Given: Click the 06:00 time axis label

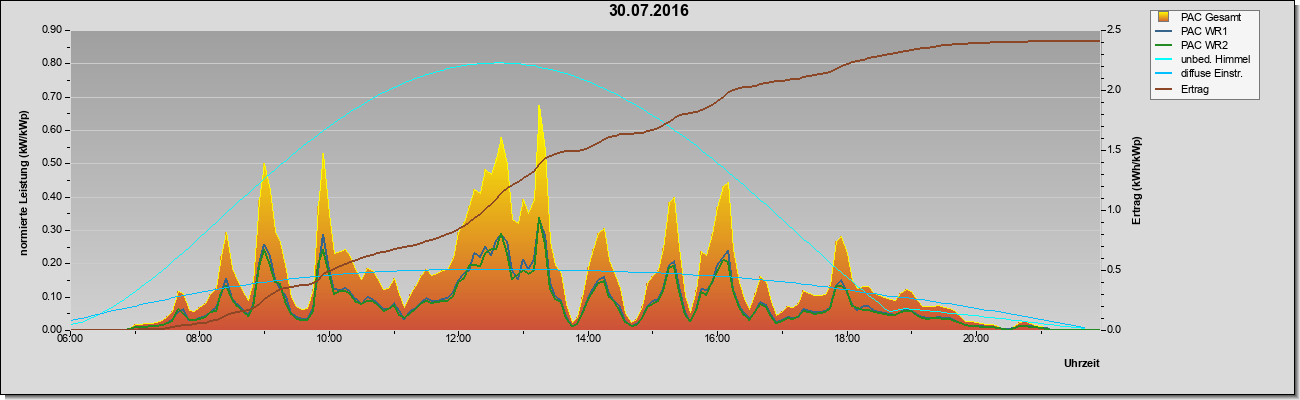Looking at the screenshot, I should tap(70, 340).
